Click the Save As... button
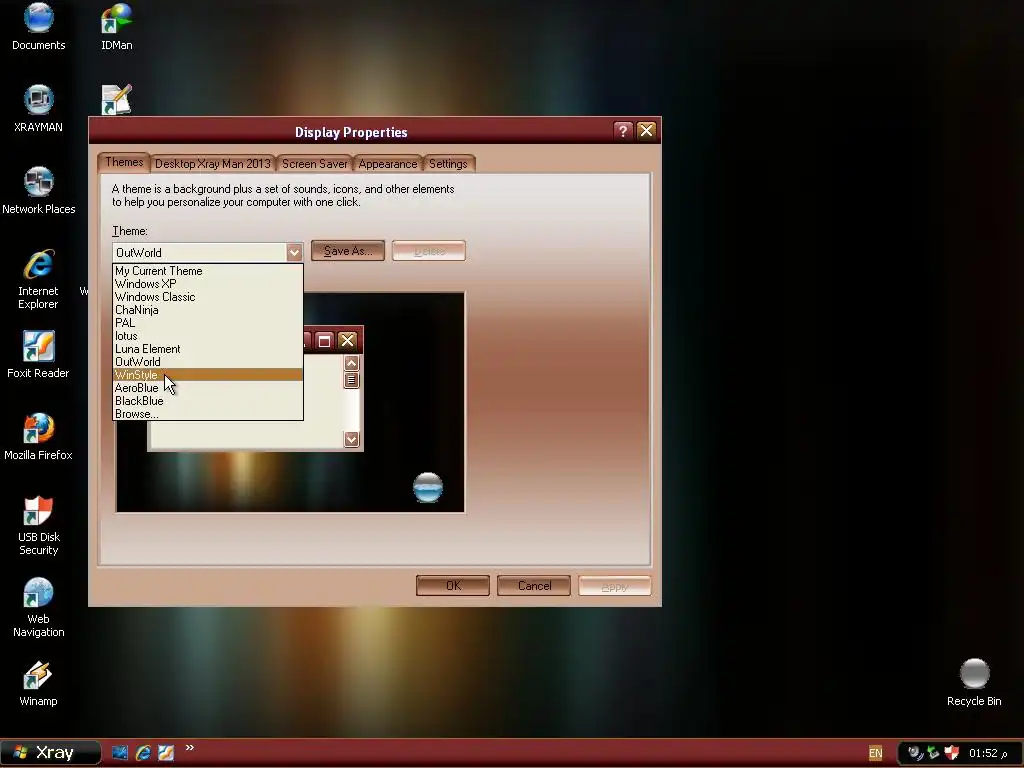This screenshot has height=768, width=1024. click(x=348, y=251)
